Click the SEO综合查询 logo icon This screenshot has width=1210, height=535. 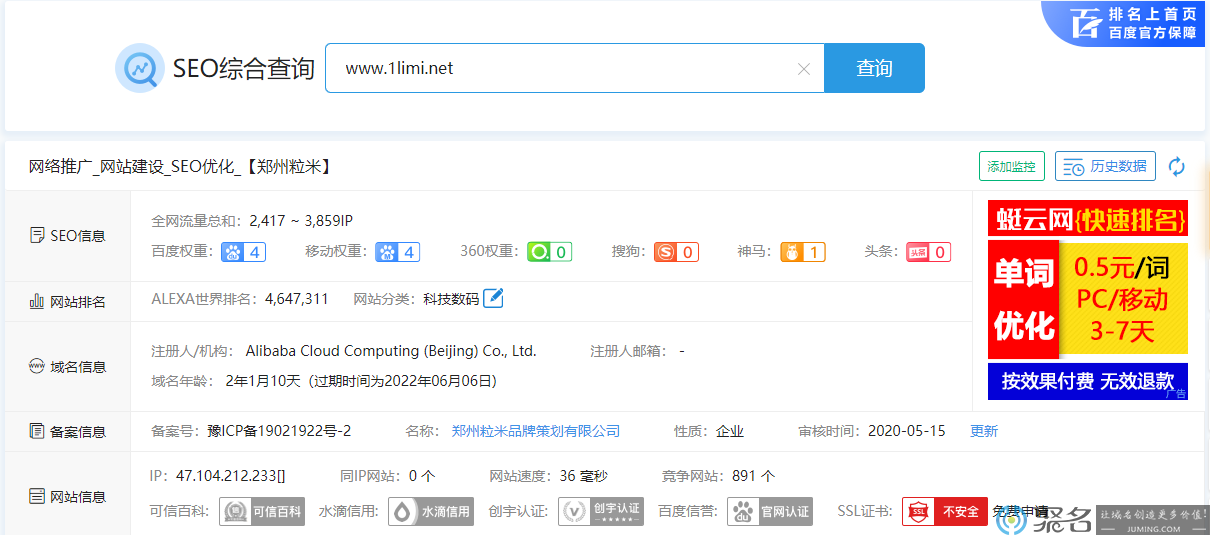pyautogui.click(x=140, y=68)
